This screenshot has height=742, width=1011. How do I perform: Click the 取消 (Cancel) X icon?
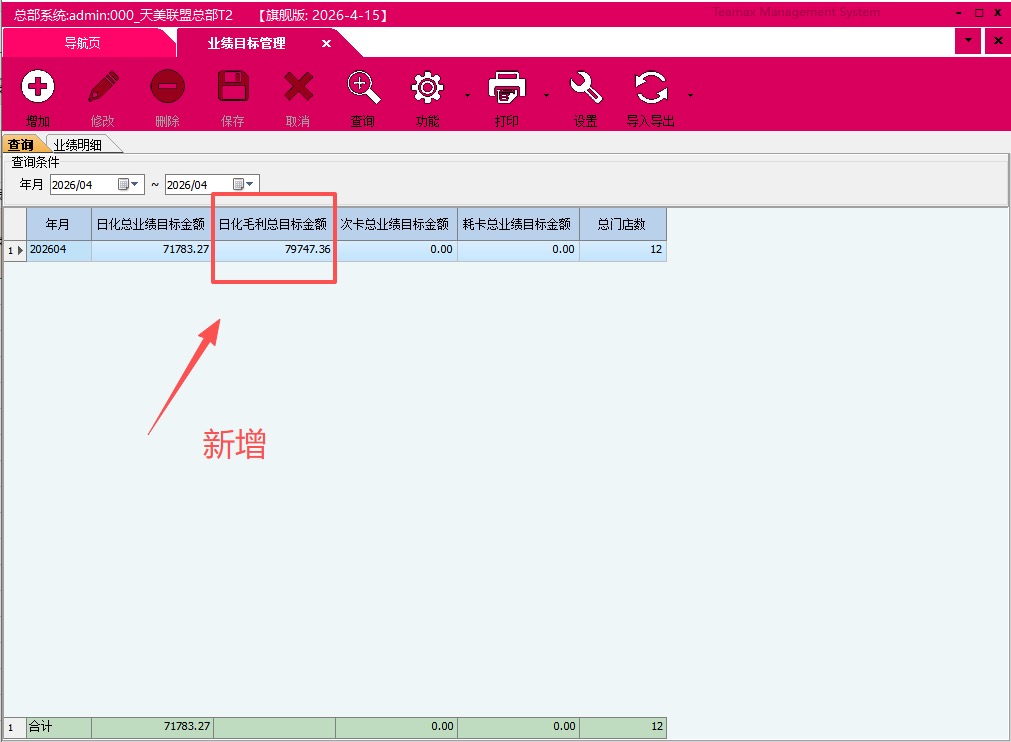(298, 88)
